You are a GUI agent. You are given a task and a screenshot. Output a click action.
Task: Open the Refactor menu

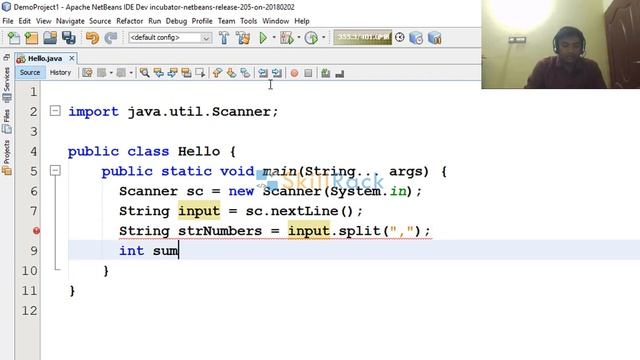tap(129, 21)
